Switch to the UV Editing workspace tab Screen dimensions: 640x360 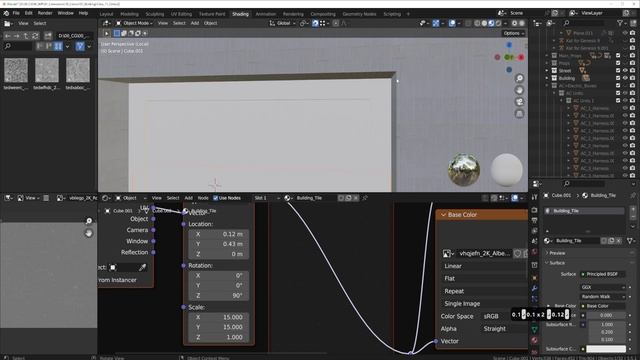coord(181,14)
